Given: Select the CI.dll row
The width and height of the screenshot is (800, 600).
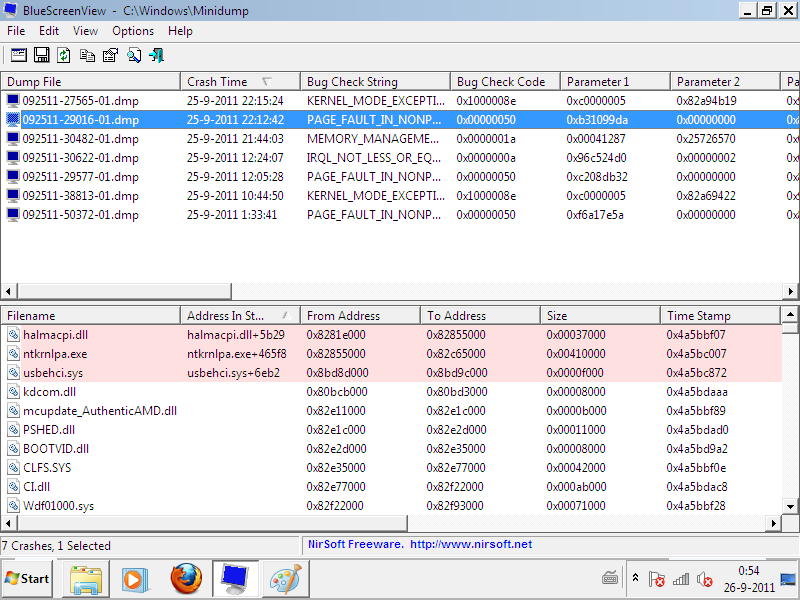Looking at the screenshot, I should pyautogui.click(x=391, y=487).
